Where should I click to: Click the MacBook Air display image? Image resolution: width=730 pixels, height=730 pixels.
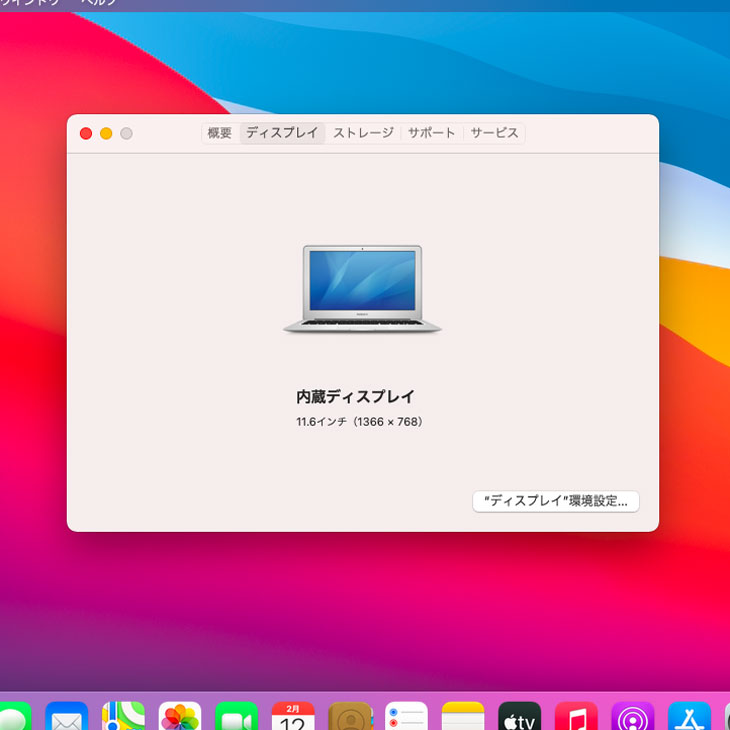(x=362, y=289)
